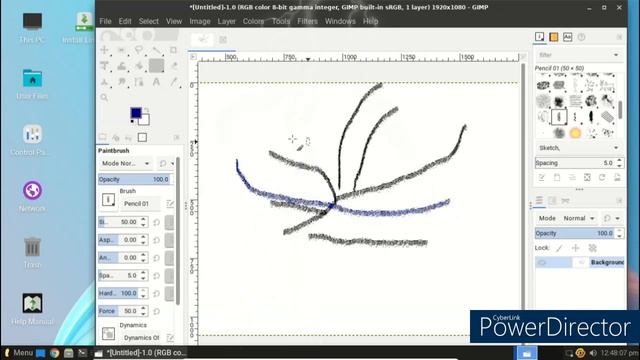Viewport: 640px width, 360px height.
Task: Open the Brushes dock tab
Action: [x=540, y=37]
